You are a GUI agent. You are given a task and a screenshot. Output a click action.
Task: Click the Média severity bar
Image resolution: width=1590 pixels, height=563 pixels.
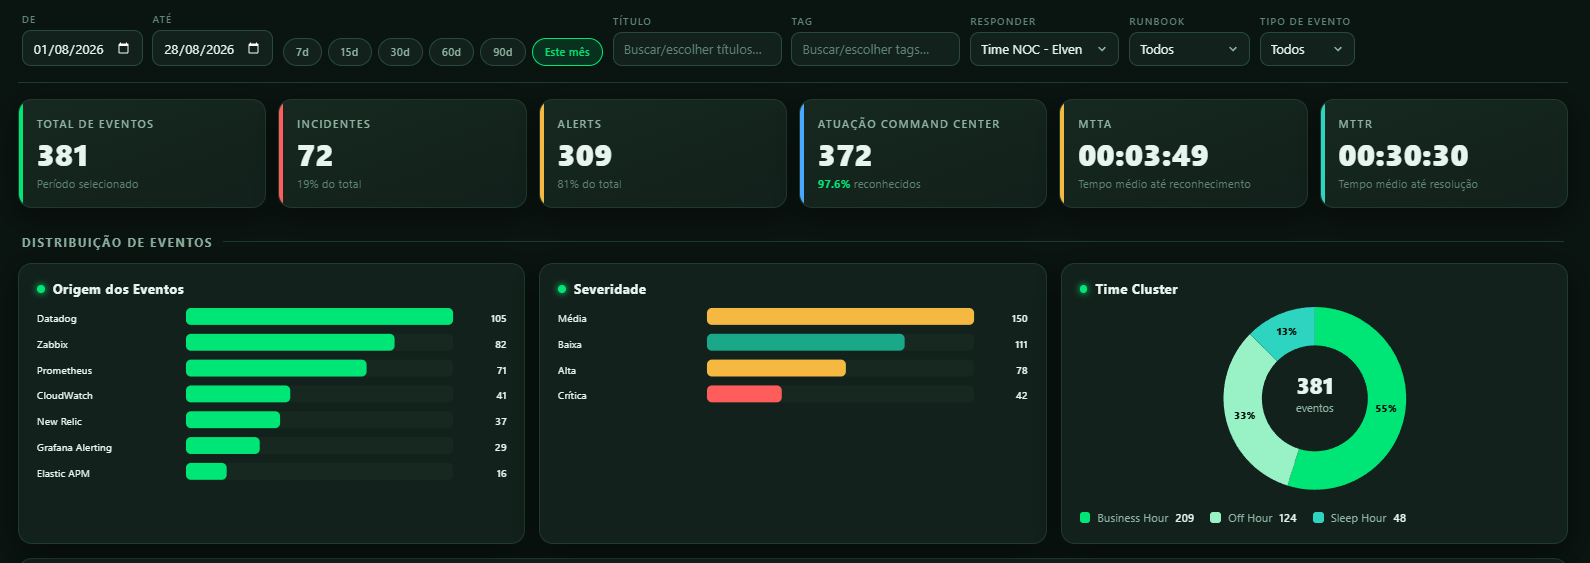click(x=840, y=317)
